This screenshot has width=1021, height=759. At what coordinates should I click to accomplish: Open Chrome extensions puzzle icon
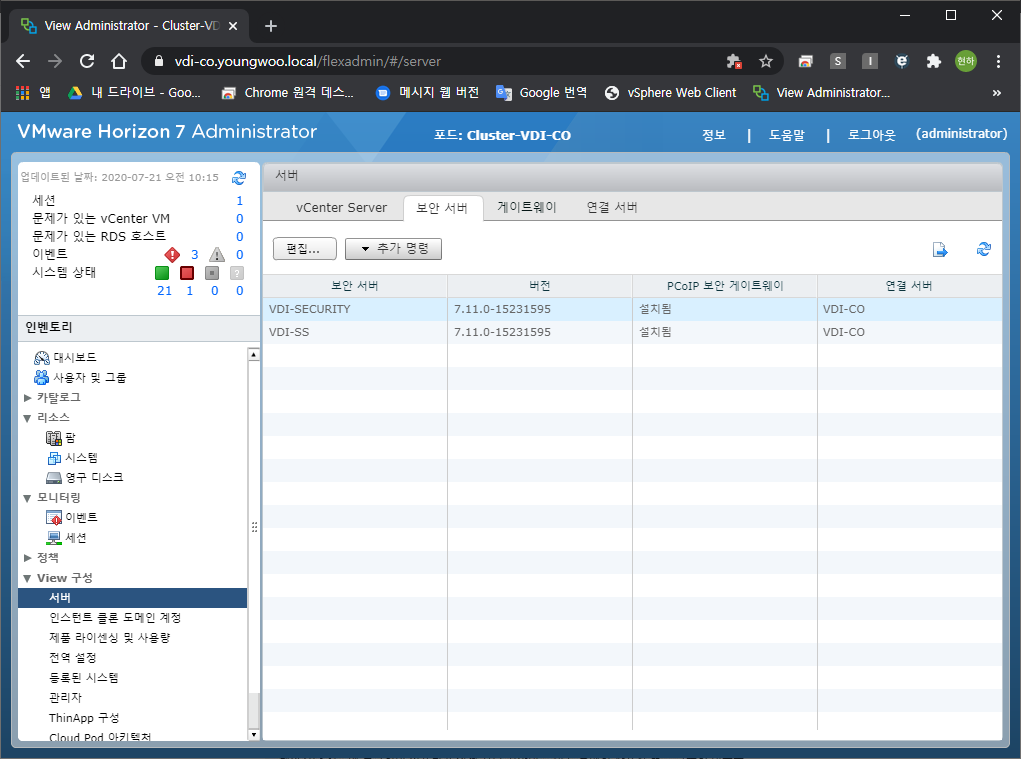(934, 61)
